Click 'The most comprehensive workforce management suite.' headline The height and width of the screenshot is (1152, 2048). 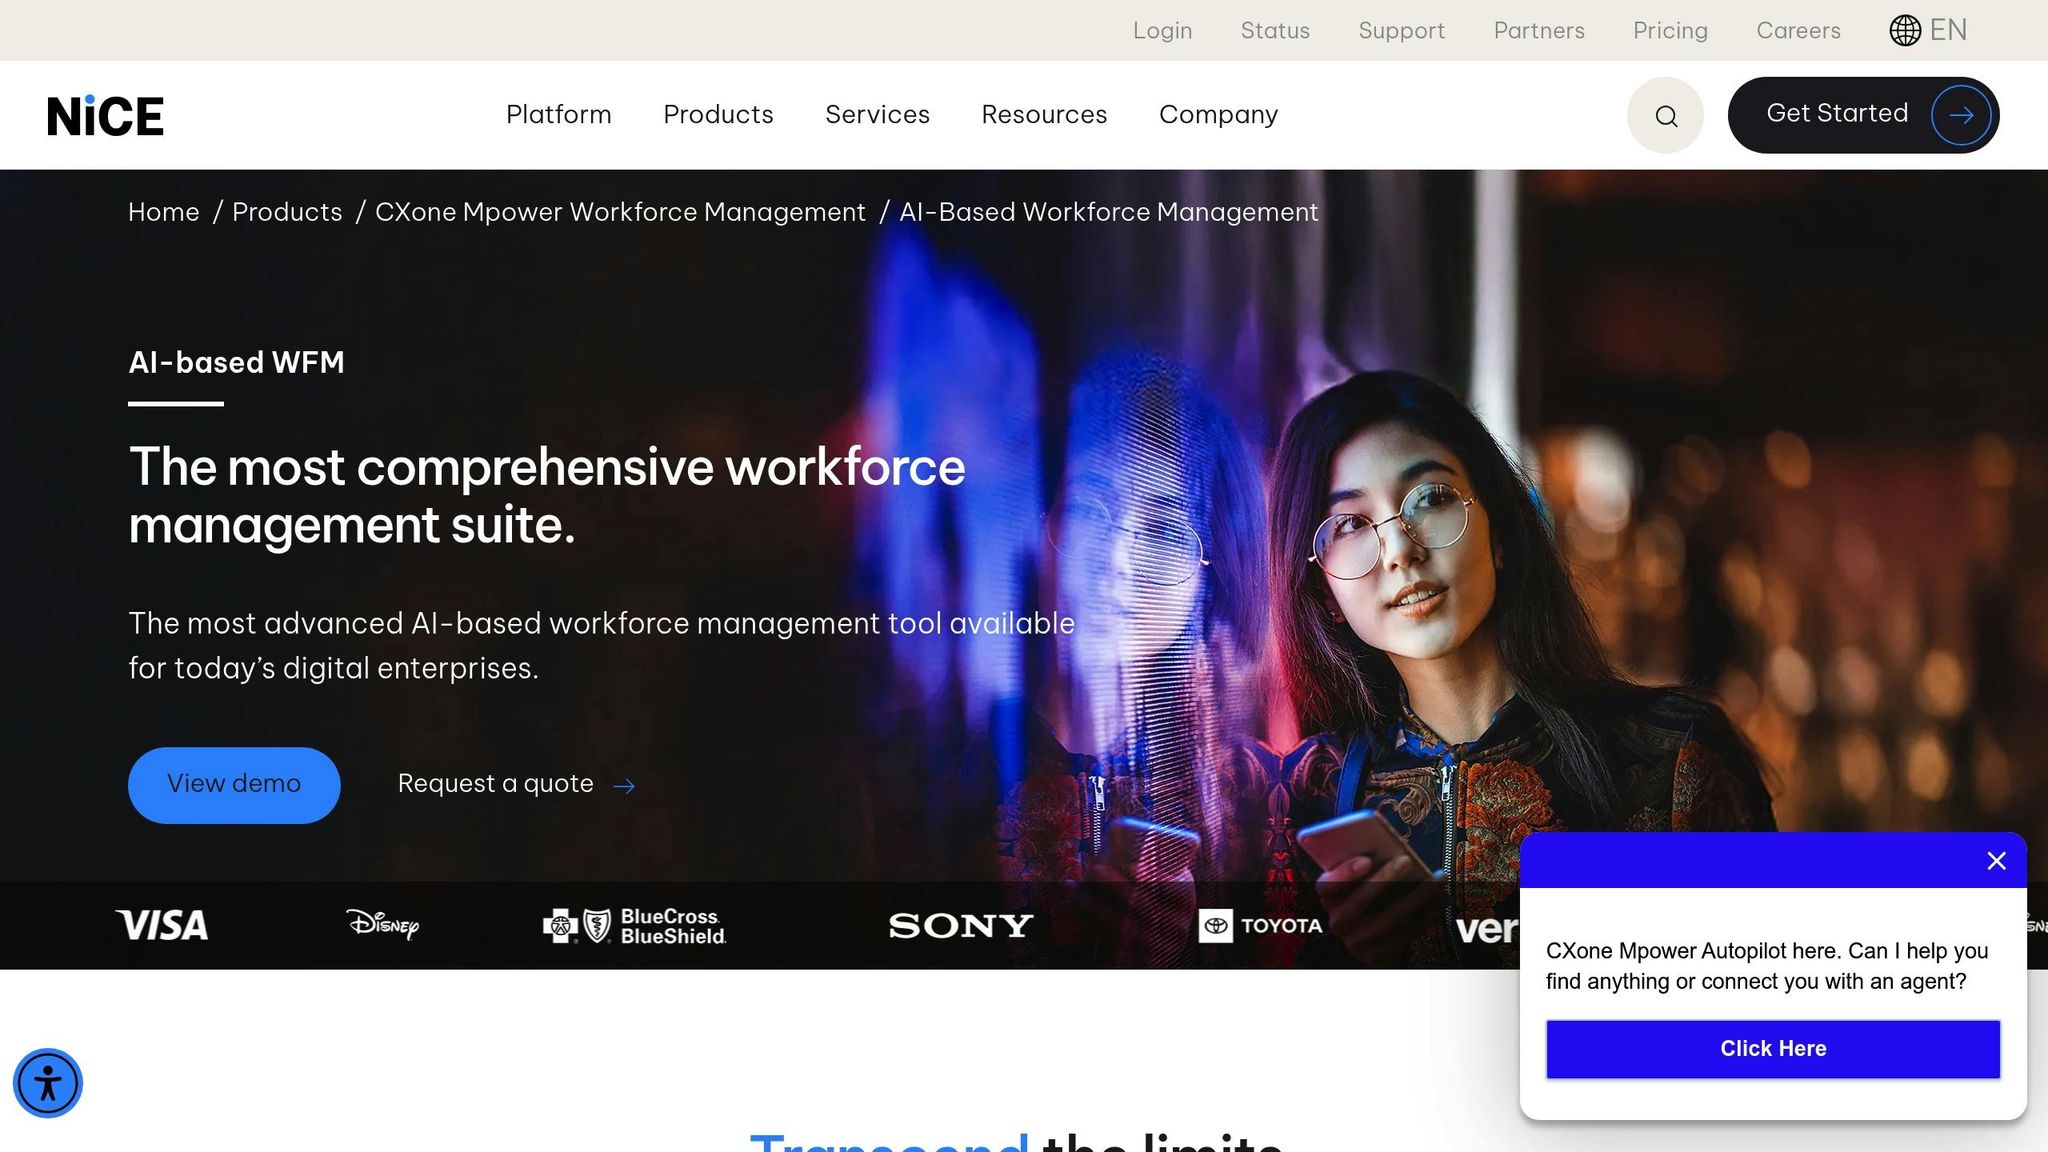tap(547, 495)
